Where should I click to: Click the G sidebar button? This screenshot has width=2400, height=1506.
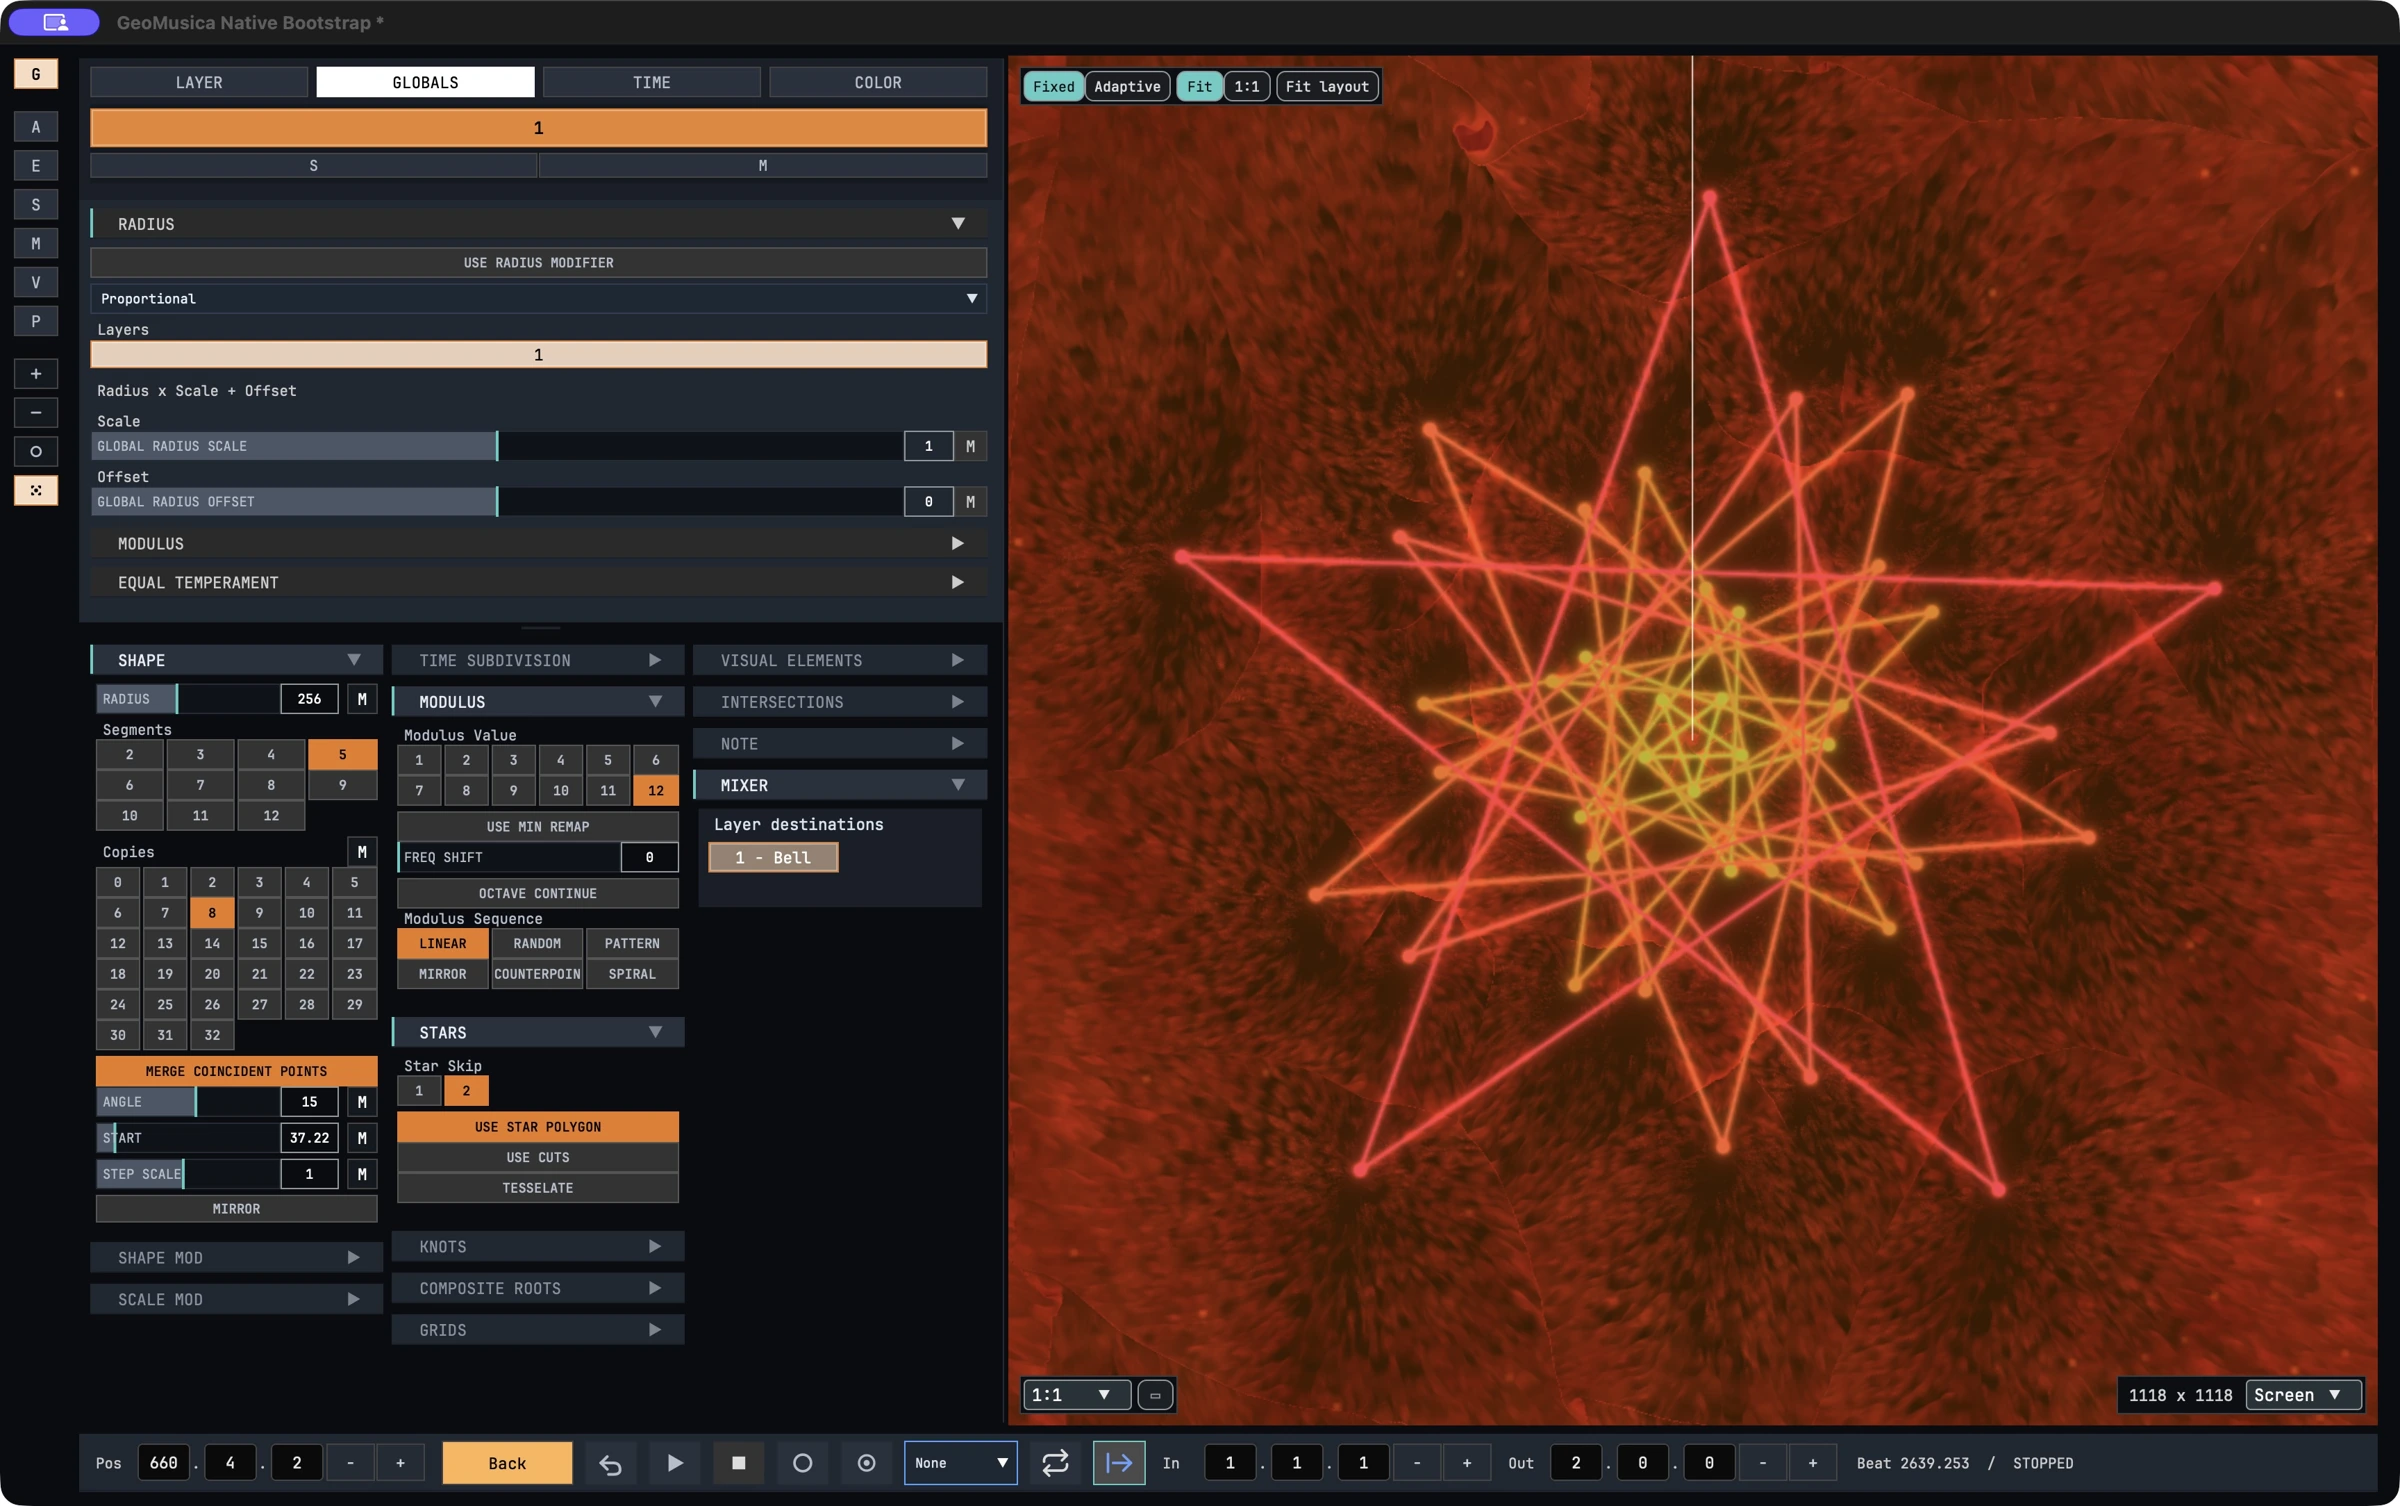point(36,74)
